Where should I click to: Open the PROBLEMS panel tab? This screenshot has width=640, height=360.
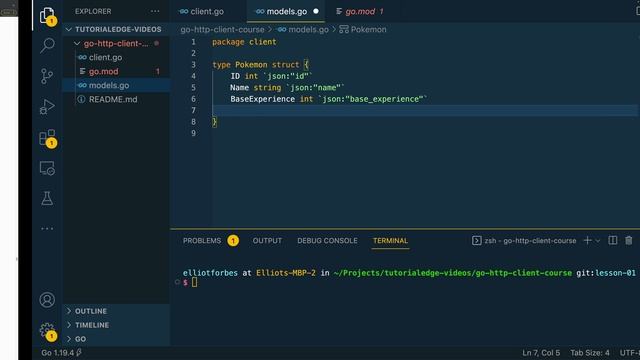[x=202, y=241]
